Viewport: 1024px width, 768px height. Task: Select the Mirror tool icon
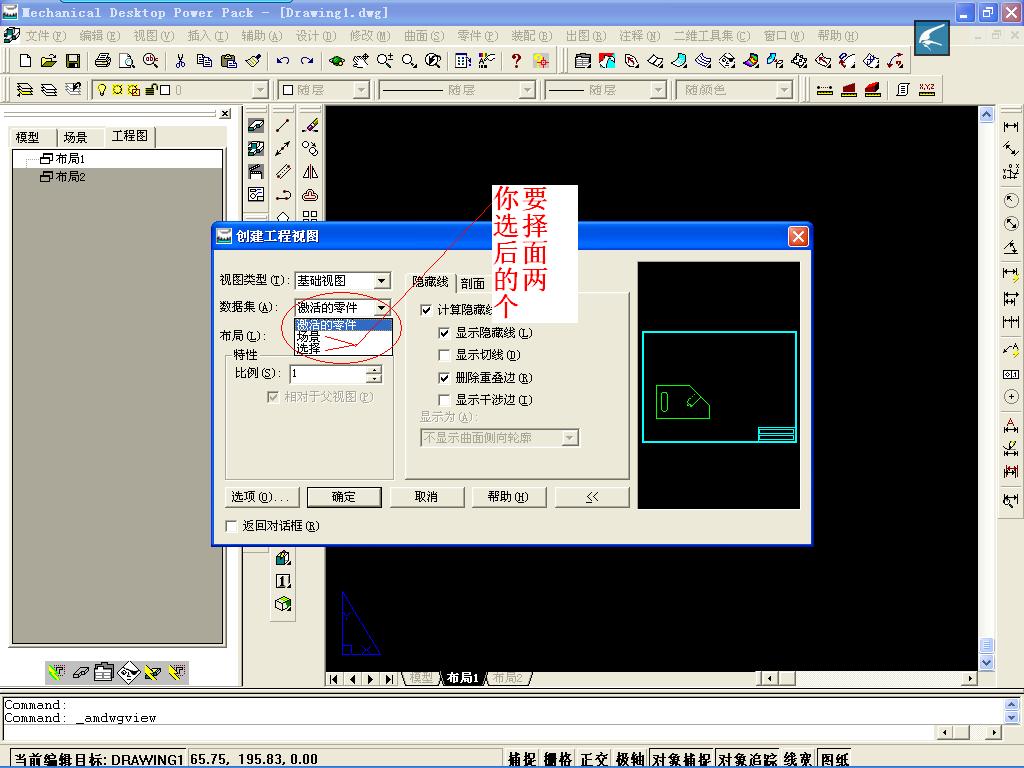[x=310, y=172]
